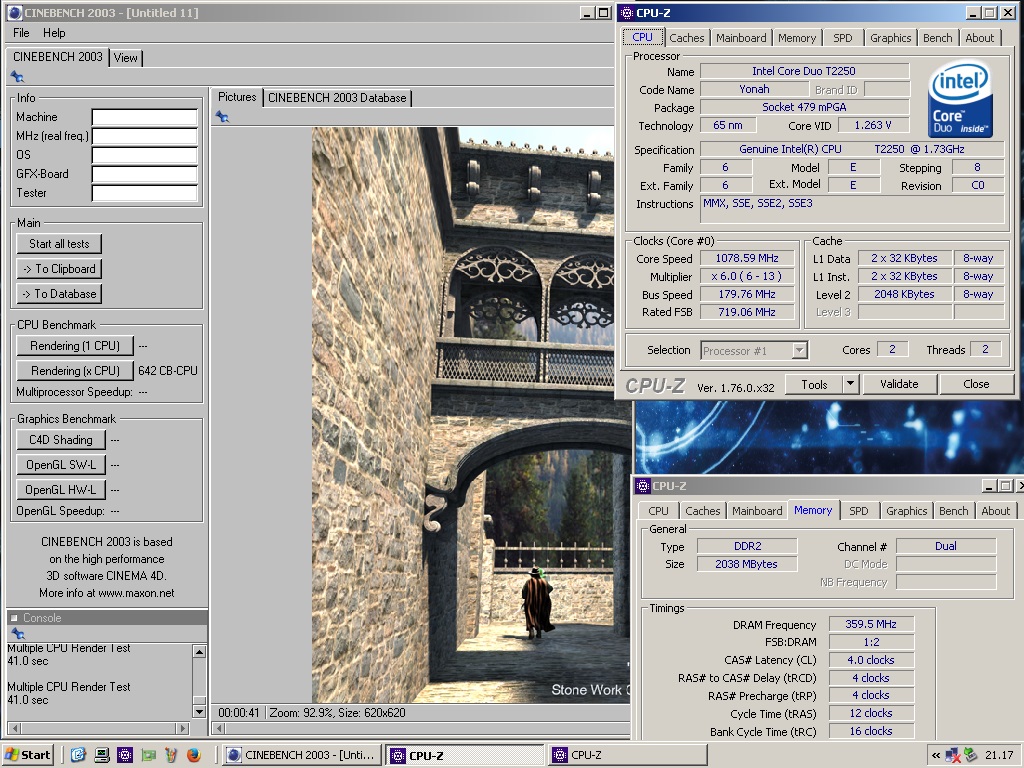Open Bench tab in lower CPU-Z window
Viewport: 1024px width, 768px height.
point(953,511)
